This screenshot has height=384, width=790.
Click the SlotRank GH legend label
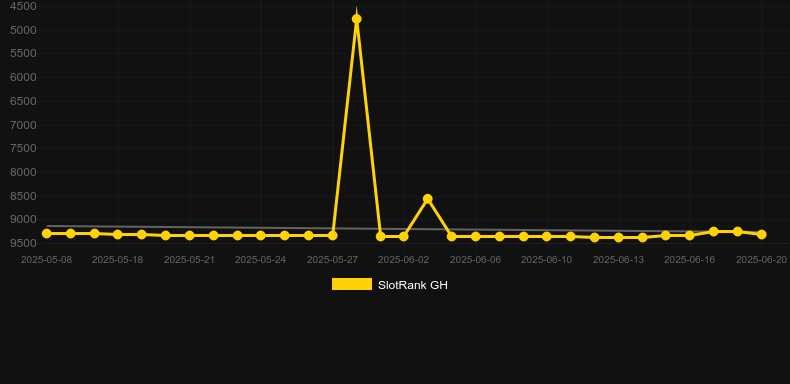413,285
